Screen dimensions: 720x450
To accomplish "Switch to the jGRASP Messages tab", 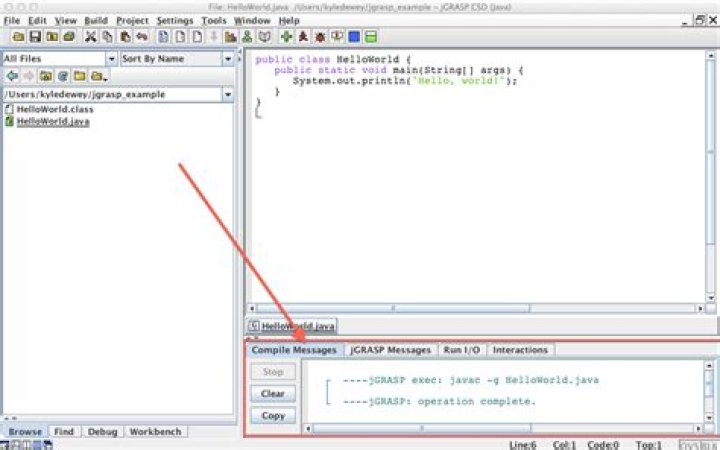I will (x=390, y=350).
